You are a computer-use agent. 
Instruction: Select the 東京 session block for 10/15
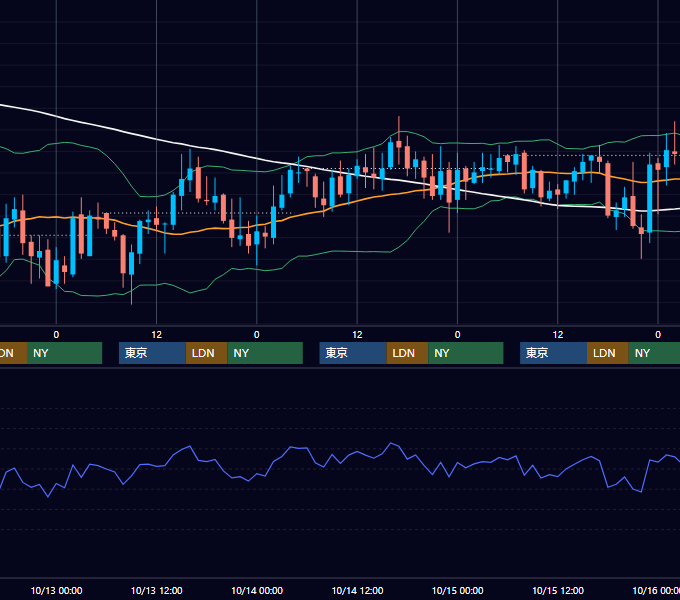[553, 353]
